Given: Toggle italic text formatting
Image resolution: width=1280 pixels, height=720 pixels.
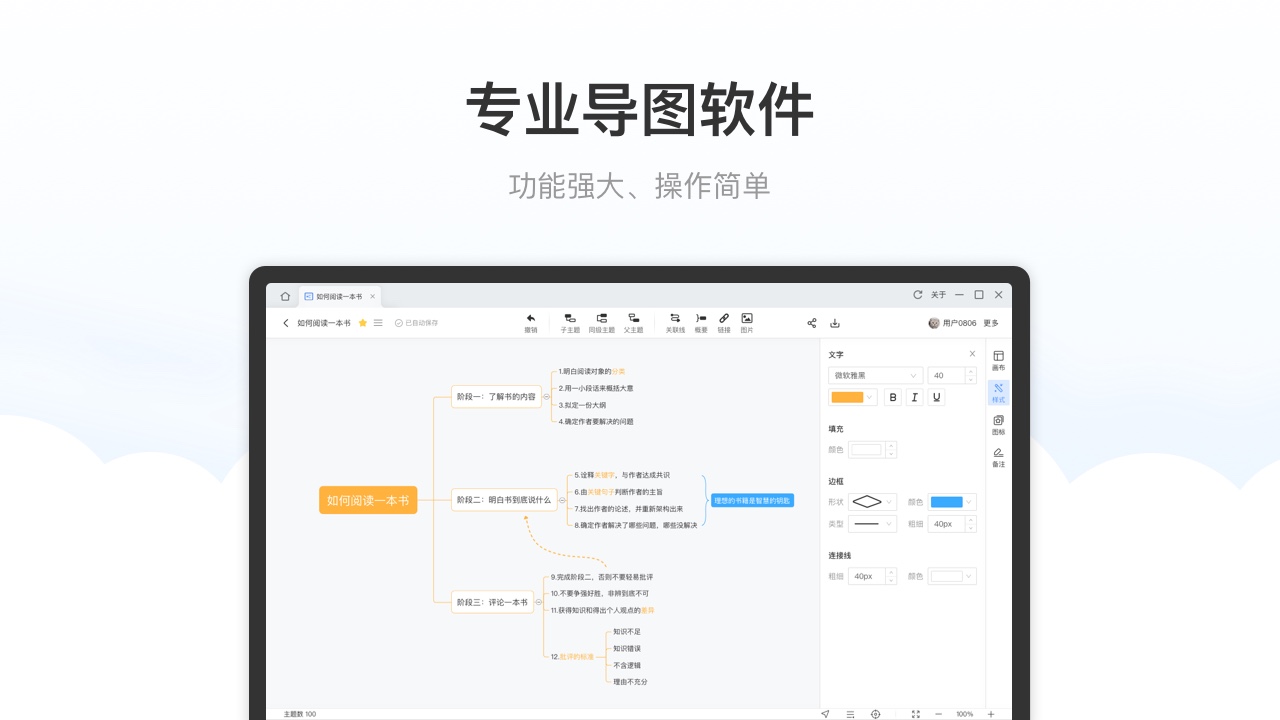Looking at the screenshot, I should pos(914,397).
